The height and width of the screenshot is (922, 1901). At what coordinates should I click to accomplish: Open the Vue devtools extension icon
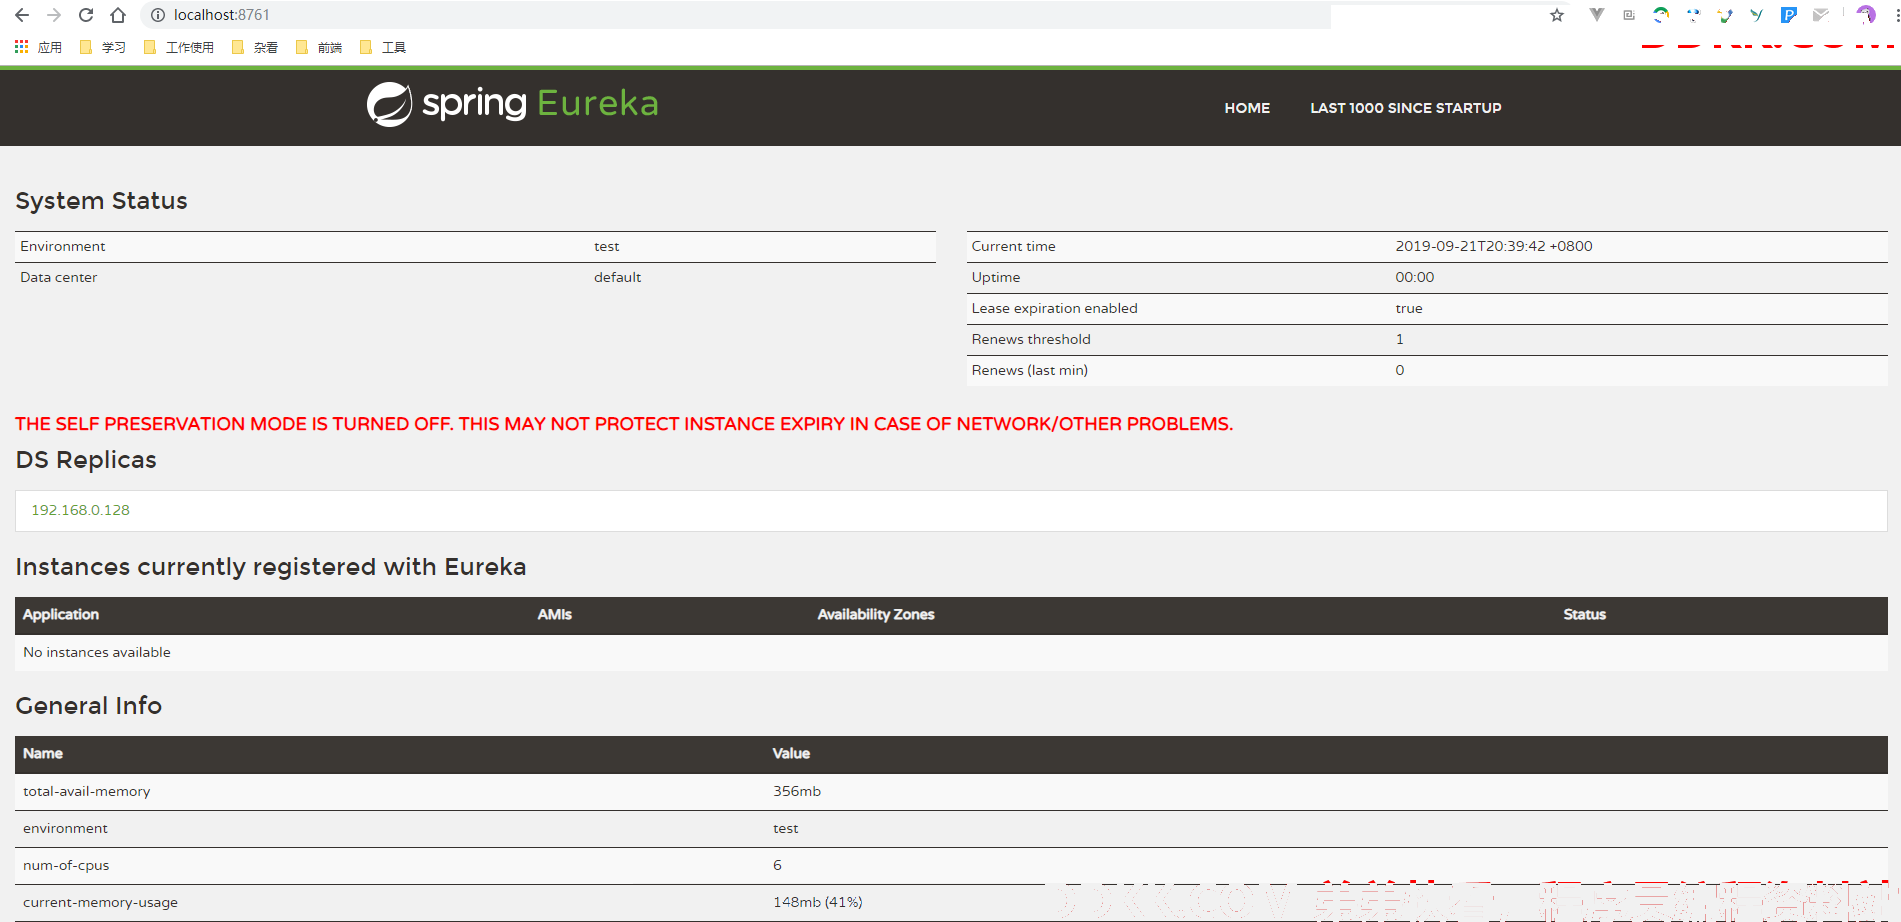point(1597,15)
